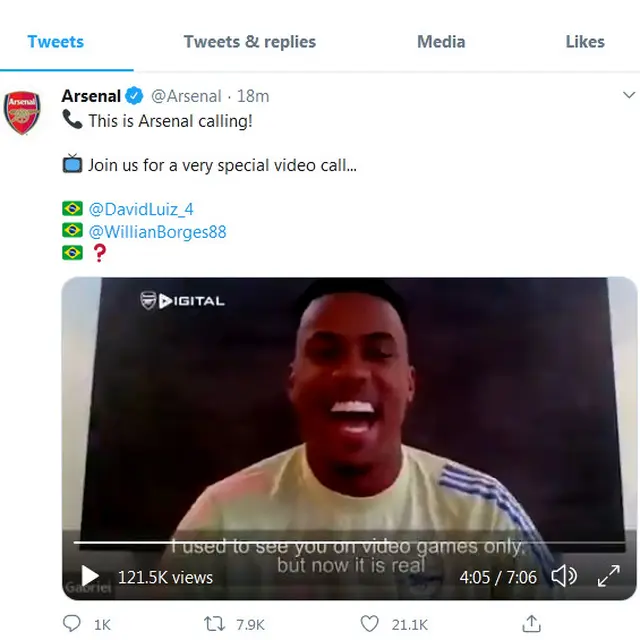The image size is (640, 640).
Task: Mute the video volume speaker icon
Action: 564,576
